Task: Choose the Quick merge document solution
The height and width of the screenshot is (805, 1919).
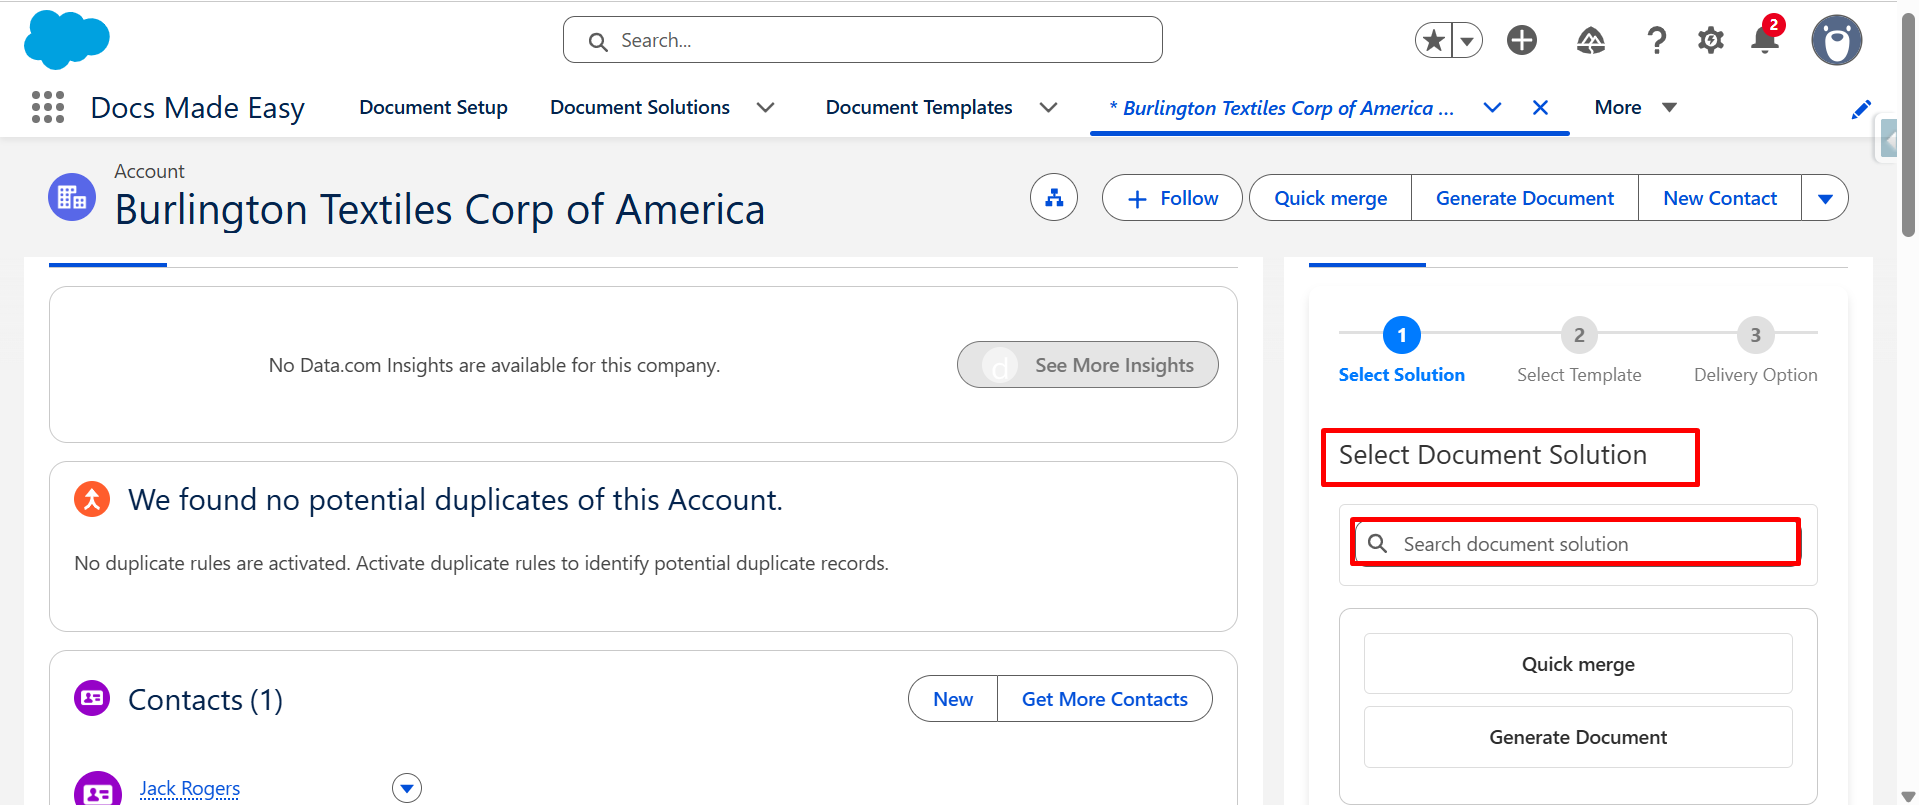Action: pyautogui.click(x=1578, y=664)
